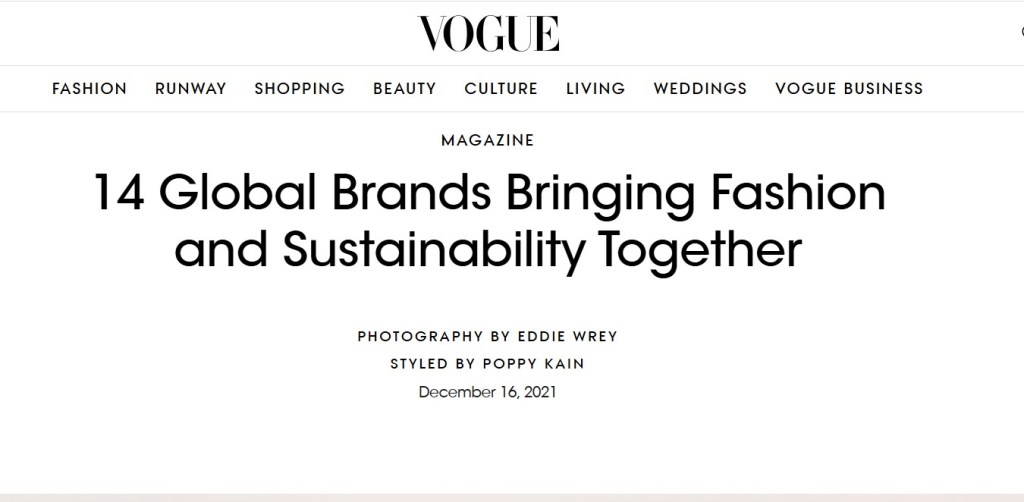Click the Vogue logo to go home
The width and height of the screenshot is (1024, 502).
coord(488,33)
